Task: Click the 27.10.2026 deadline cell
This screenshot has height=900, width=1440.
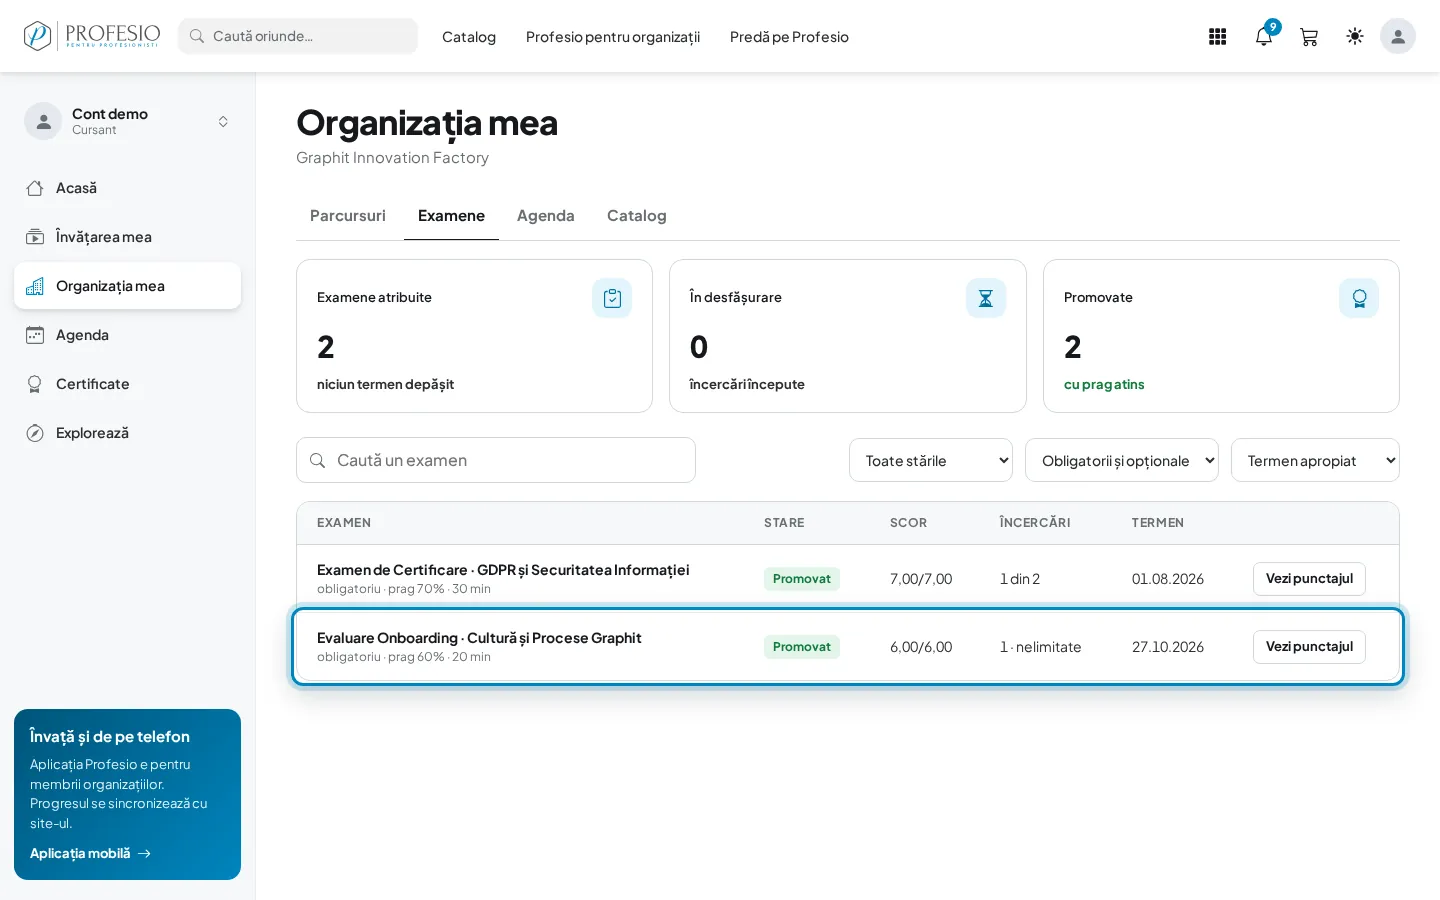Action: click(1168, 647)
